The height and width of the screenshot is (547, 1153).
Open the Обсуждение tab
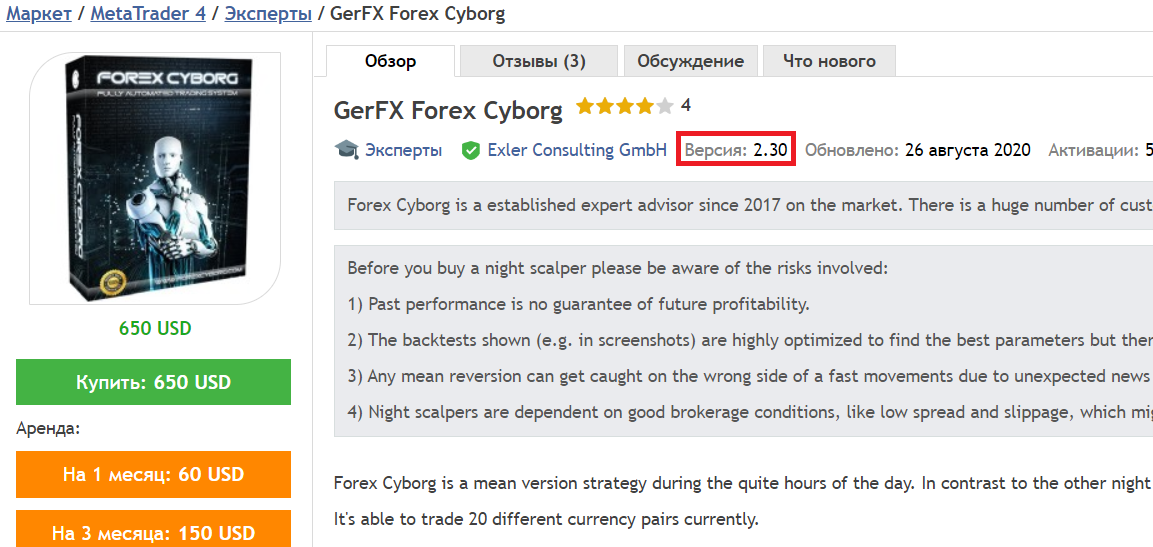[690, 61]
